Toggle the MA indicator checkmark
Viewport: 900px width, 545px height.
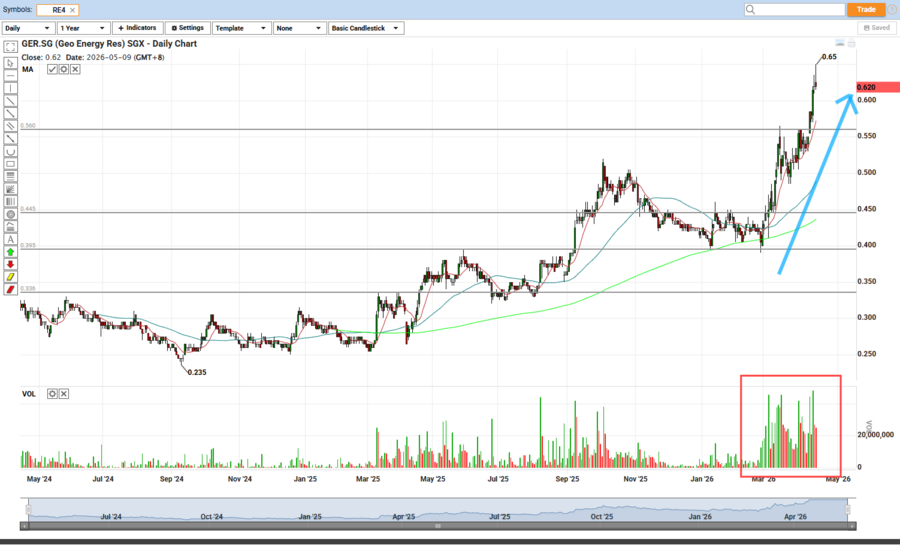click(x=52, y=69)
